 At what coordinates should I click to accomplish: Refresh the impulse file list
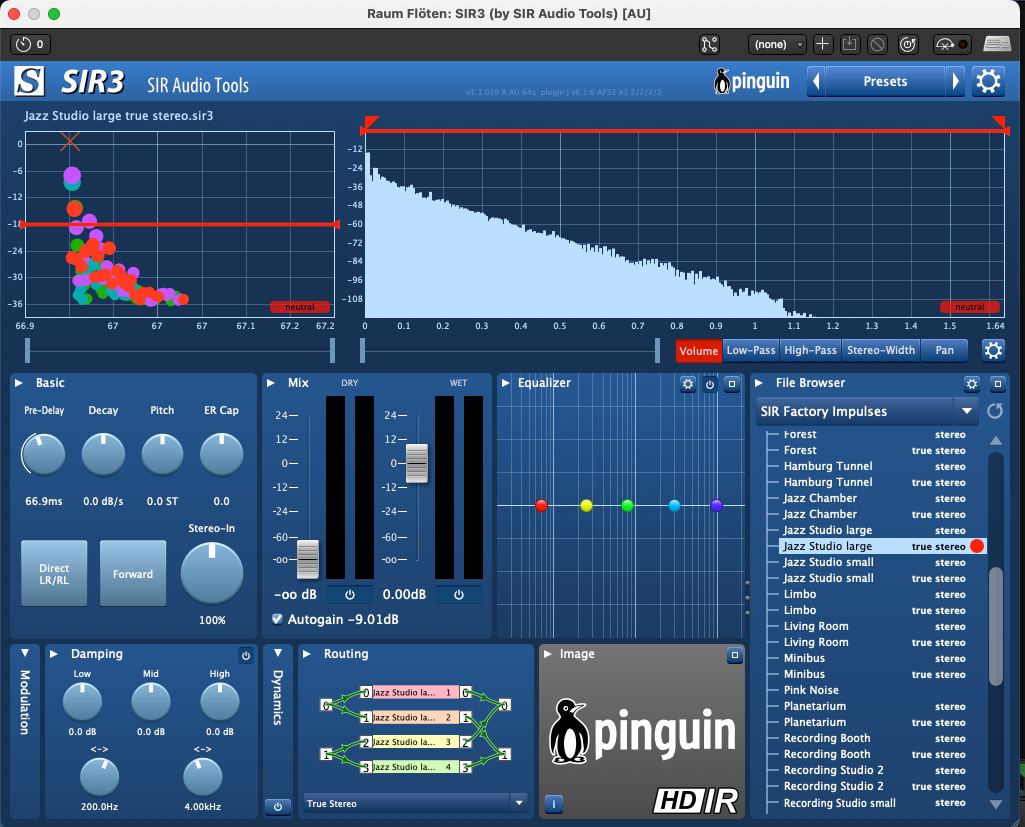(995, 411)
